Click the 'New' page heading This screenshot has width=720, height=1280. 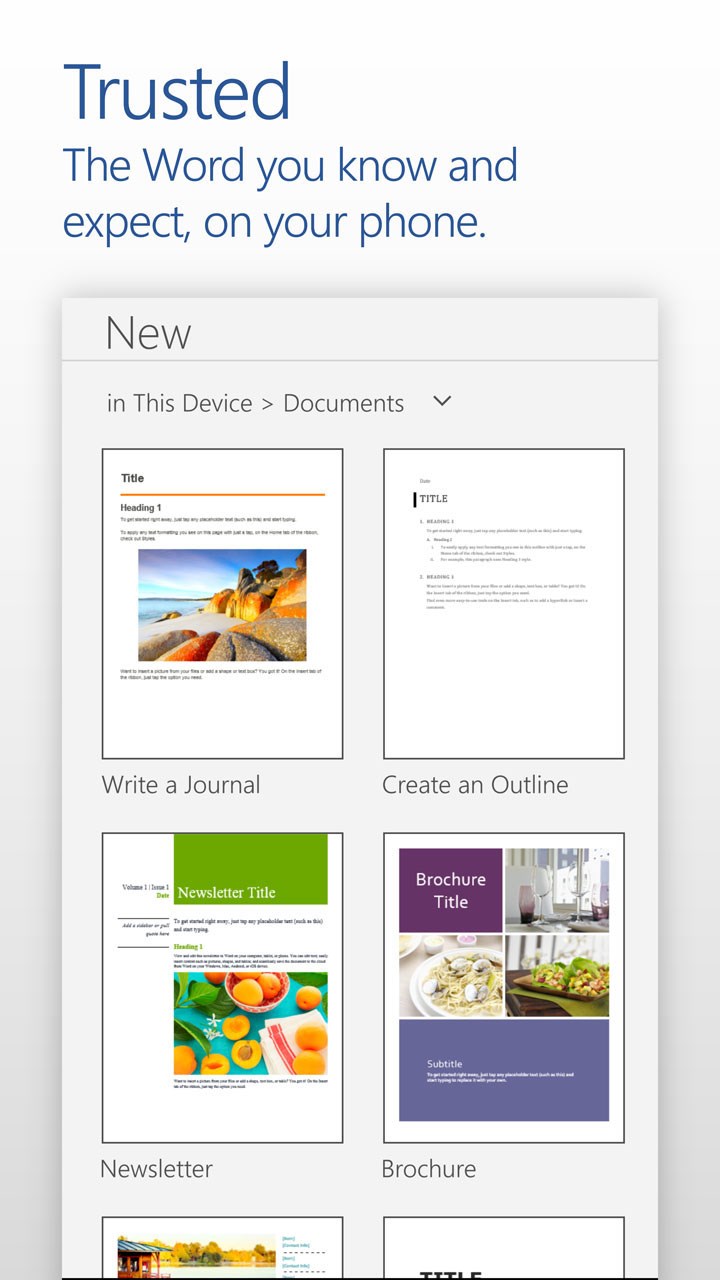click(148, 332)
